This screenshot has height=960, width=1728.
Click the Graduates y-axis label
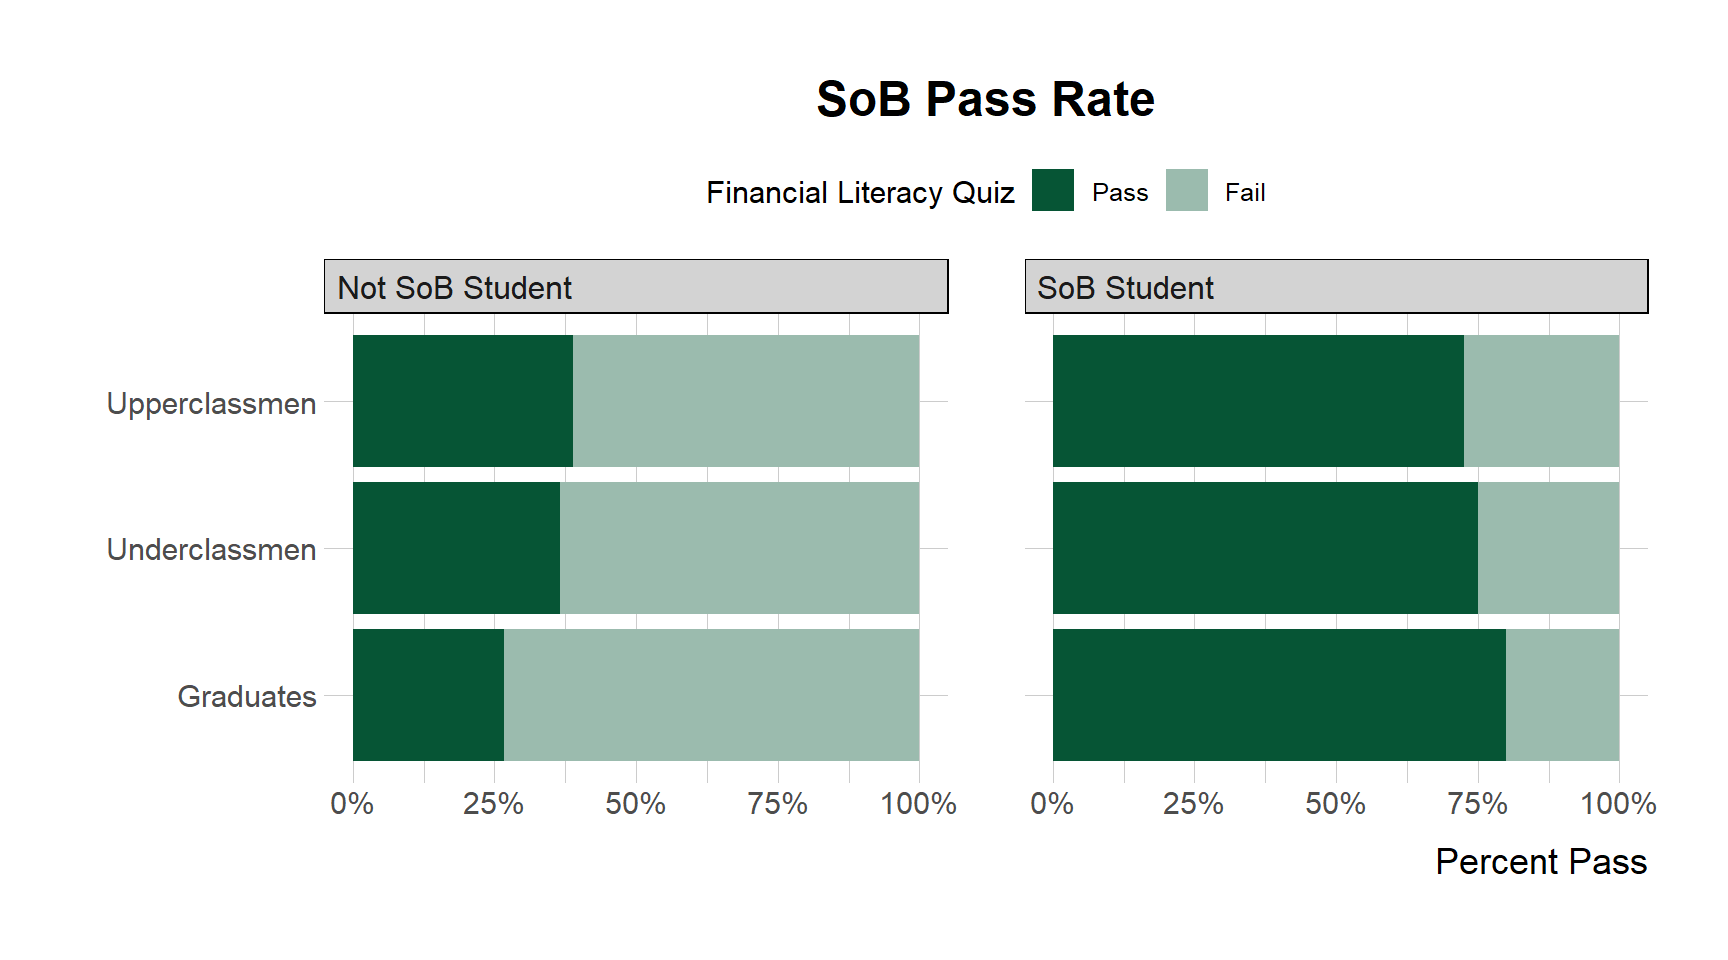(x=247, y=697)
